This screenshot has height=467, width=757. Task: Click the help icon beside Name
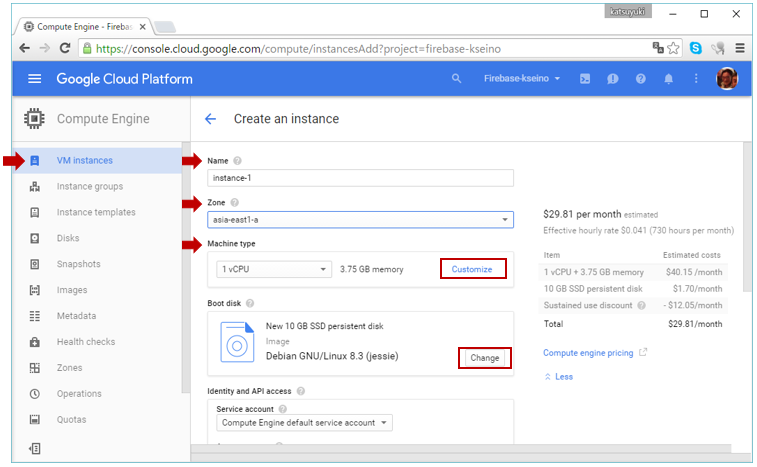pos(238,161)
